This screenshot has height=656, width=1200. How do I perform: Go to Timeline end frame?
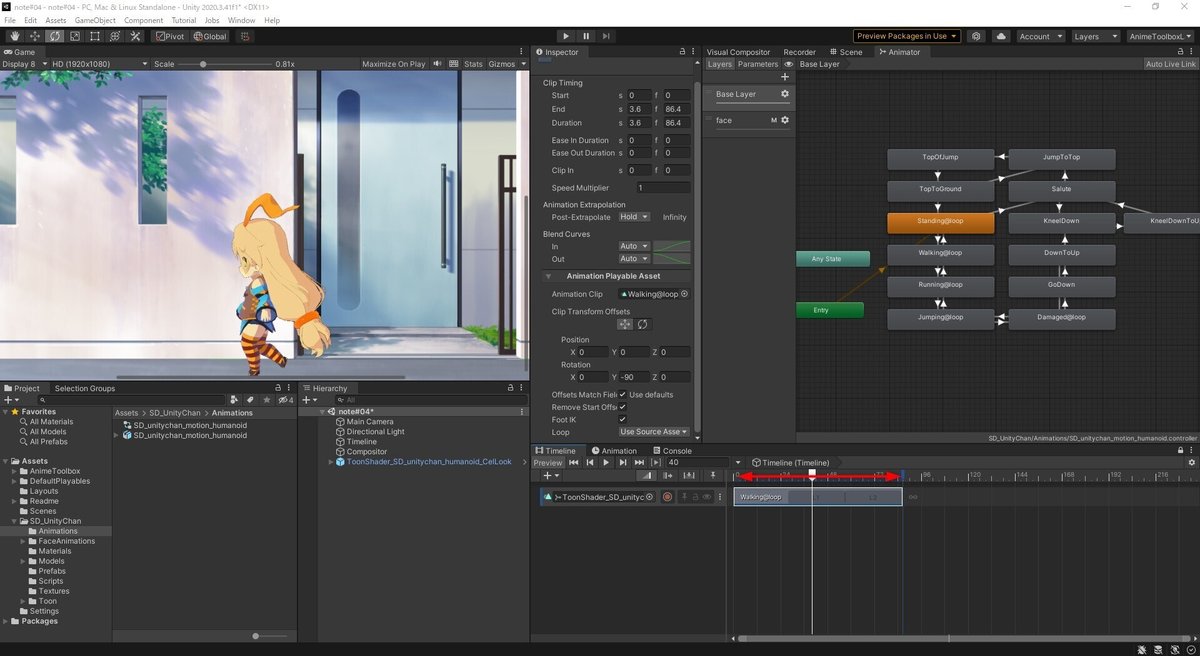(x=640, y=463)
